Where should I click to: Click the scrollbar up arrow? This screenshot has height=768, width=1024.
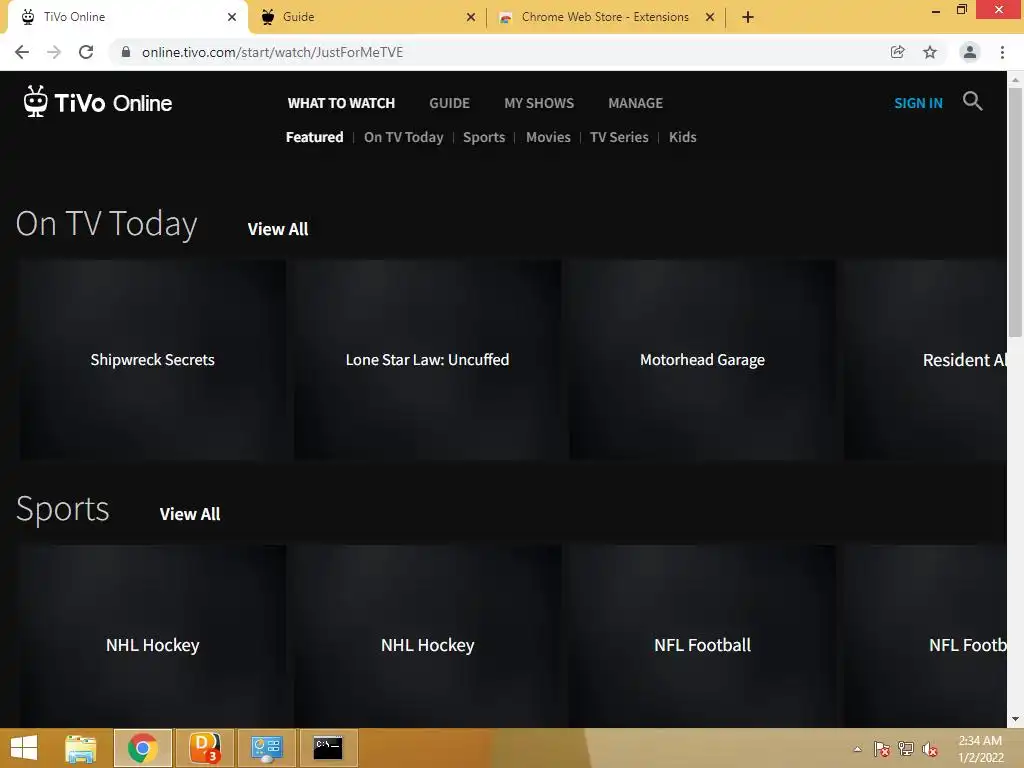pos(1015,79)
